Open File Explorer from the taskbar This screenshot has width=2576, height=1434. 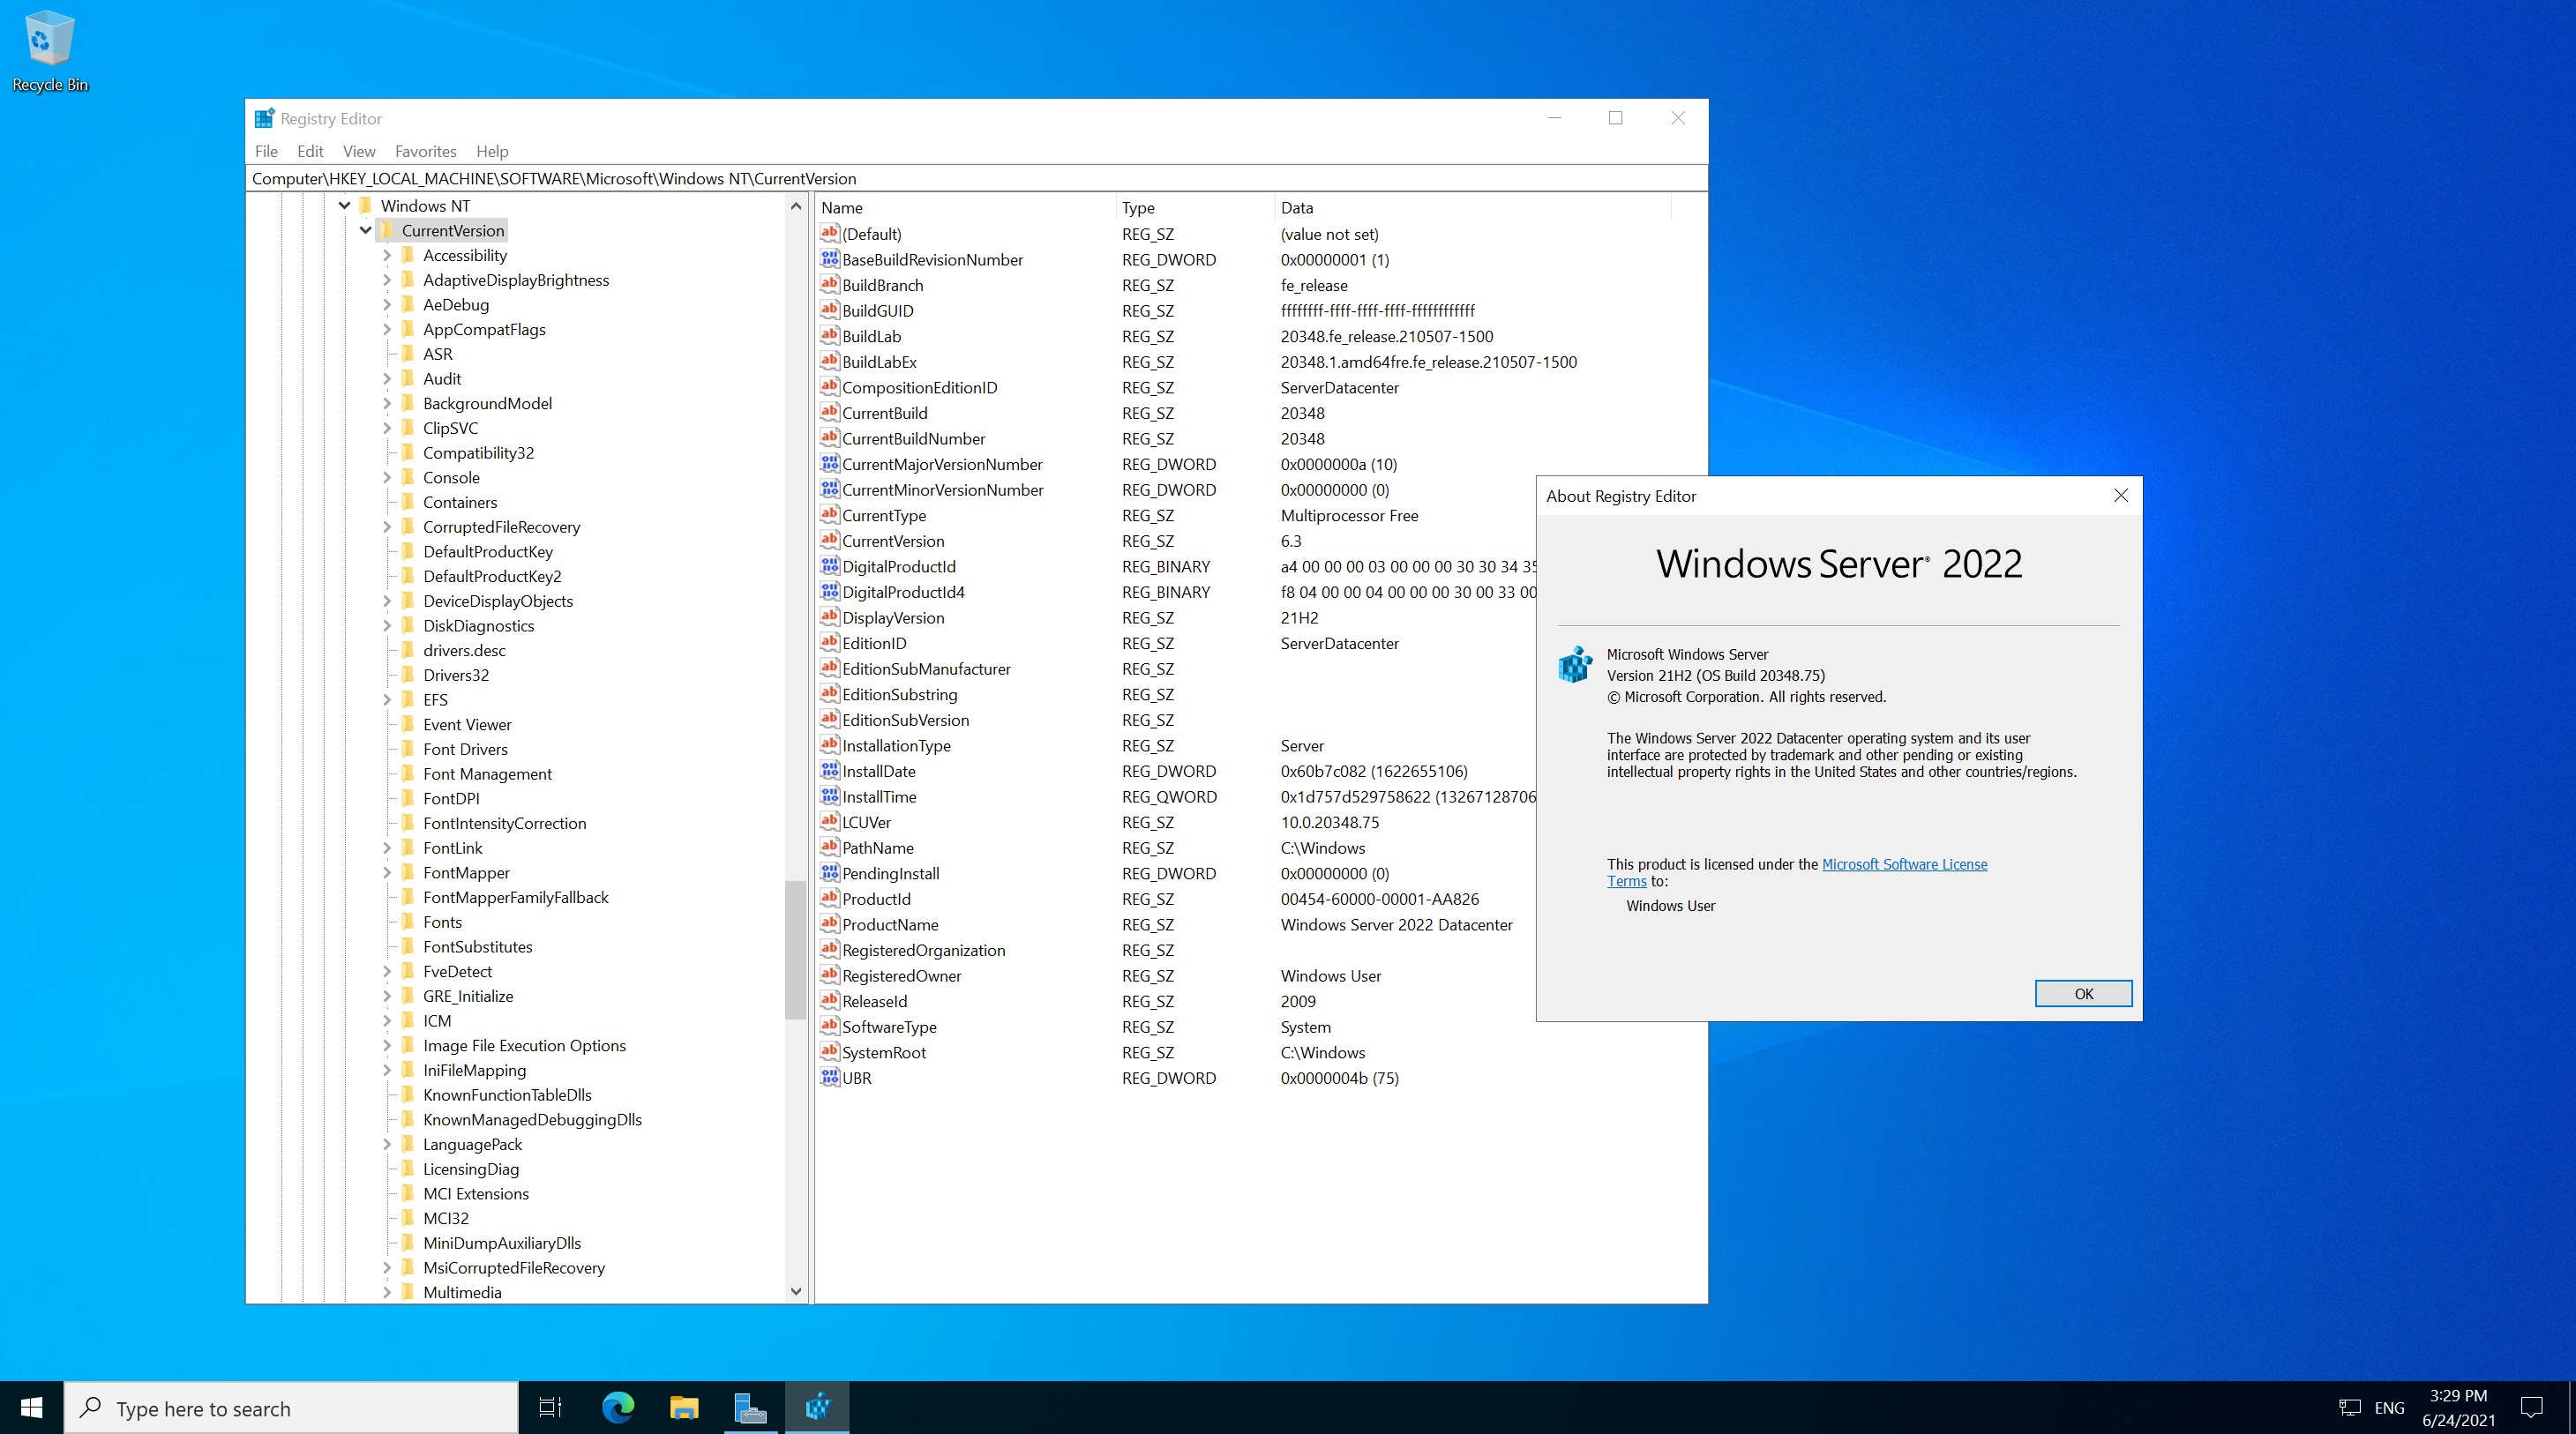pyautogui.click(x=684, y=1407)
